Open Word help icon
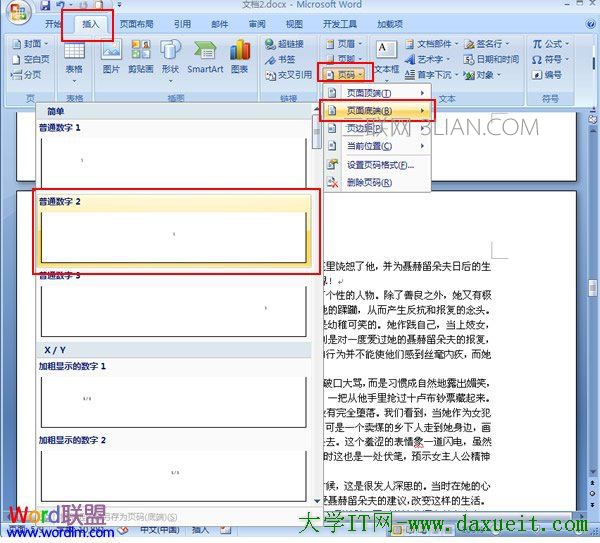The width and height of the screenshot is (600, 543). [x=590, y=24]
